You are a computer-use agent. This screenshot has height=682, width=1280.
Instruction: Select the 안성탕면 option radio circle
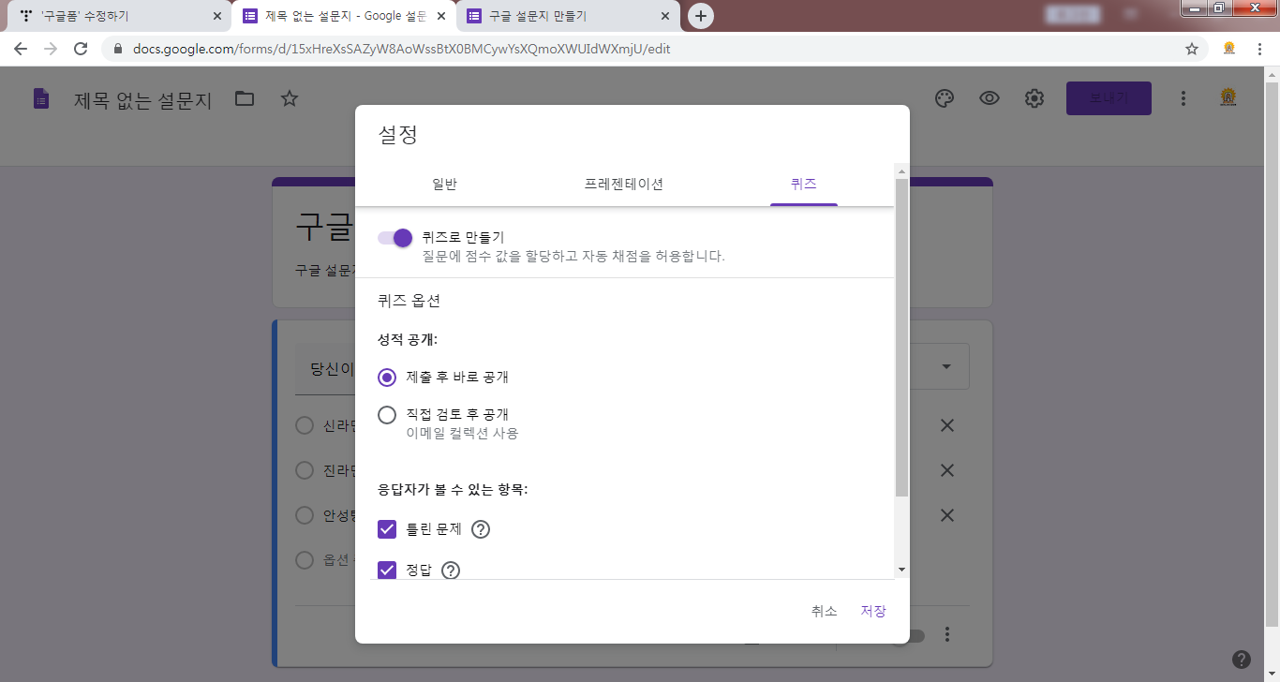click(305, 516)
